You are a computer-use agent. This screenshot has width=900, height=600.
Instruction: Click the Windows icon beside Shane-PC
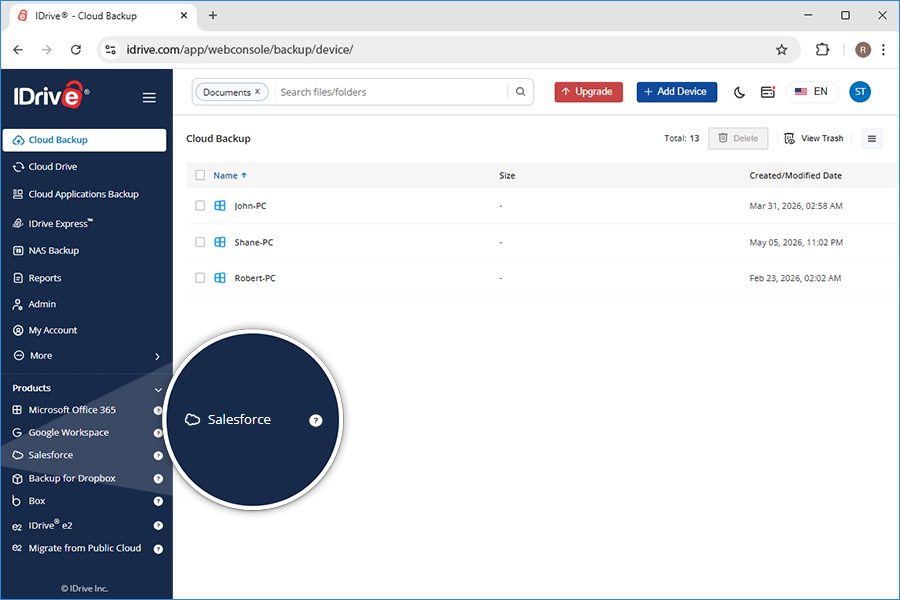(x=220, y=242)
